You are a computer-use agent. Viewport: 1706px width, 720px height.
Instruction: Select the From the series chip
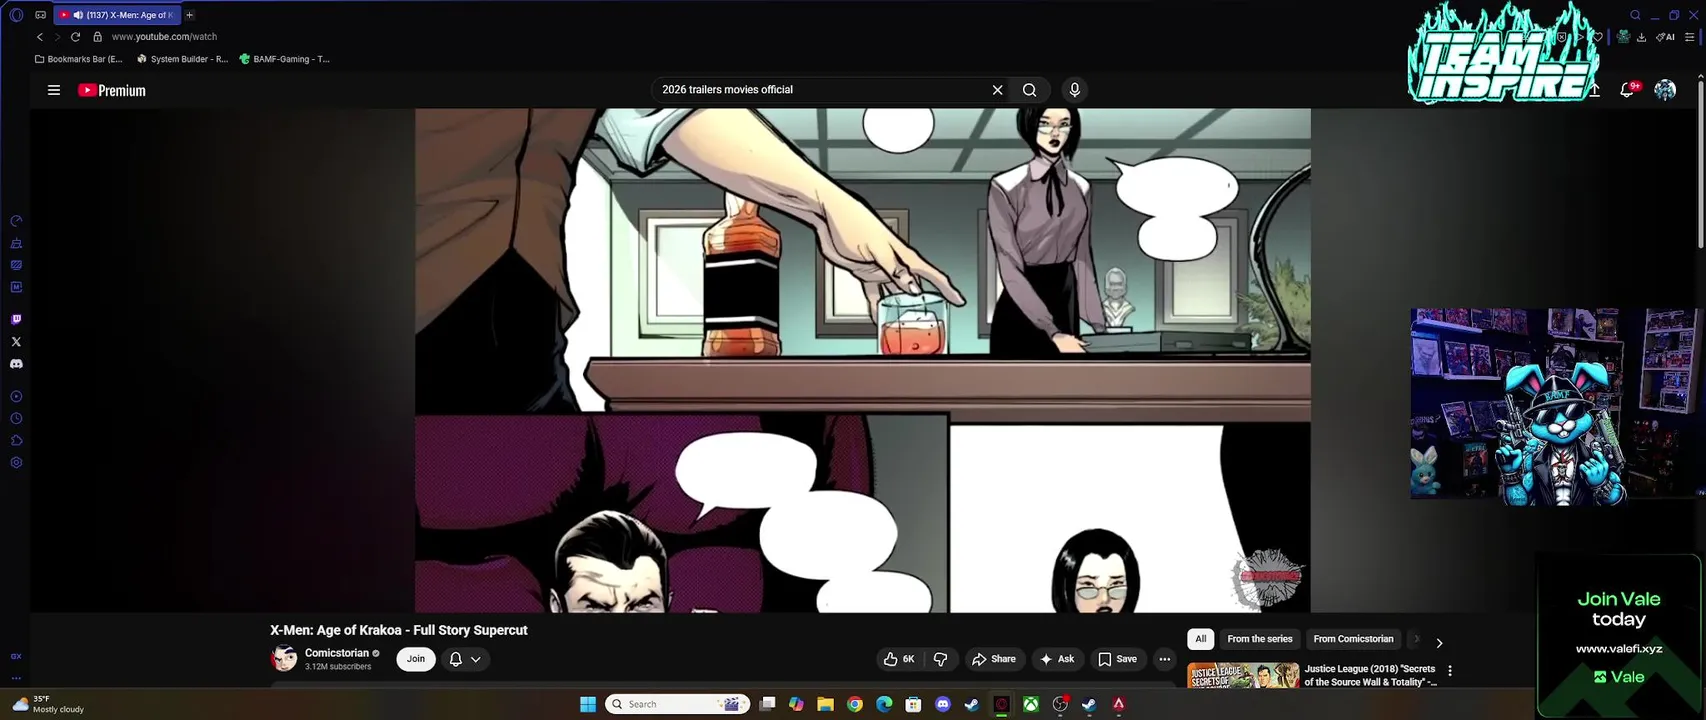(x=1260, y=639)
